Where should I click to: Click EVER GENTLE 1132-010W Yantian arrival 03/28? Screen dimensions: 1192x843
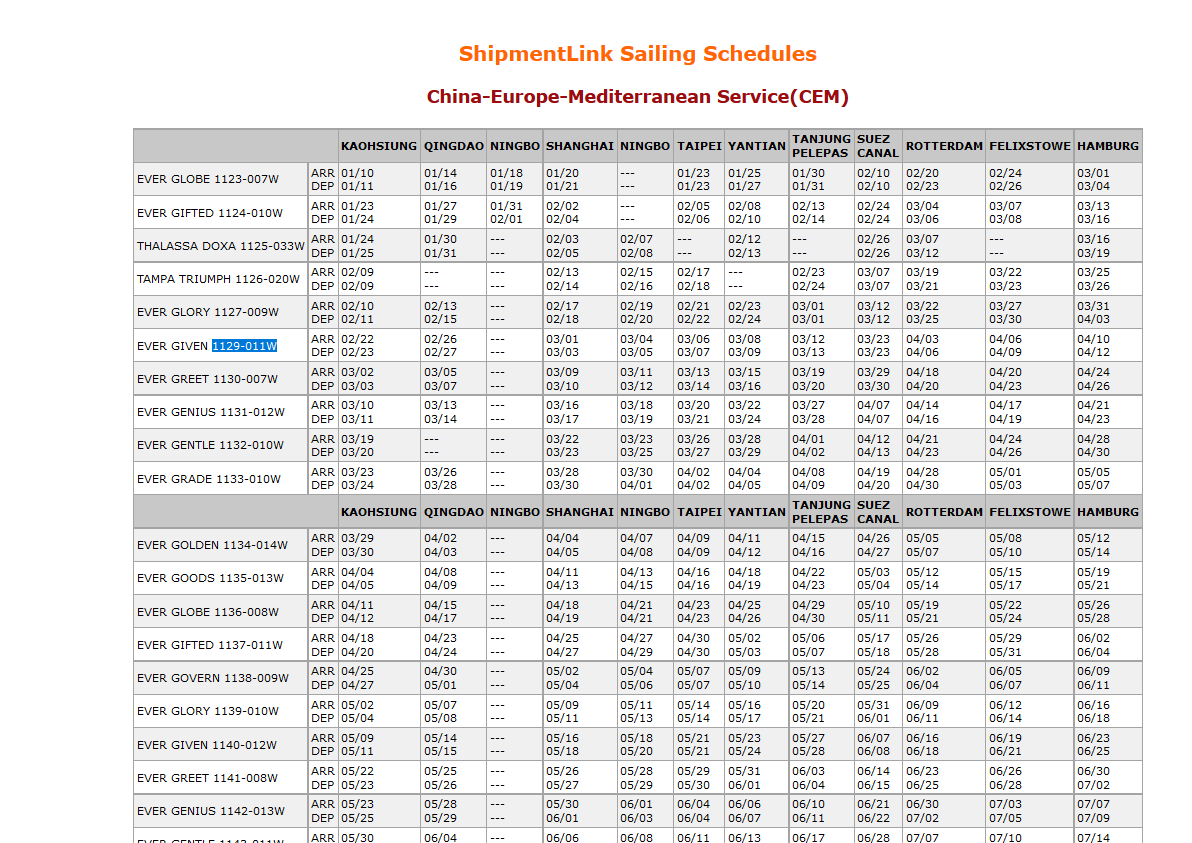tap(744, 439)
